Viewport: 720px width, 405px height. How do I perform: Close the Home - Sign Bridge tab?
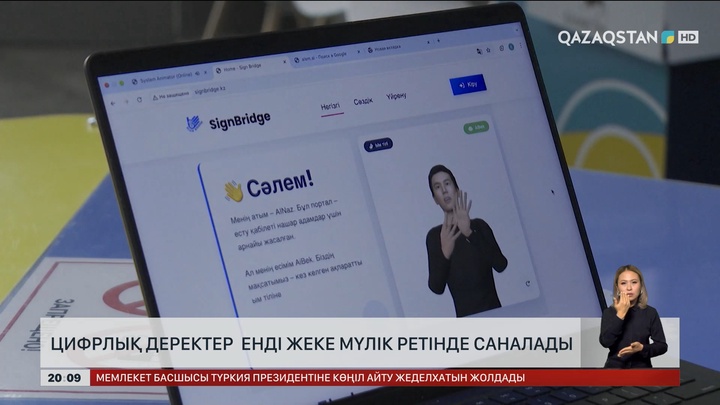(x=285, y=61)
